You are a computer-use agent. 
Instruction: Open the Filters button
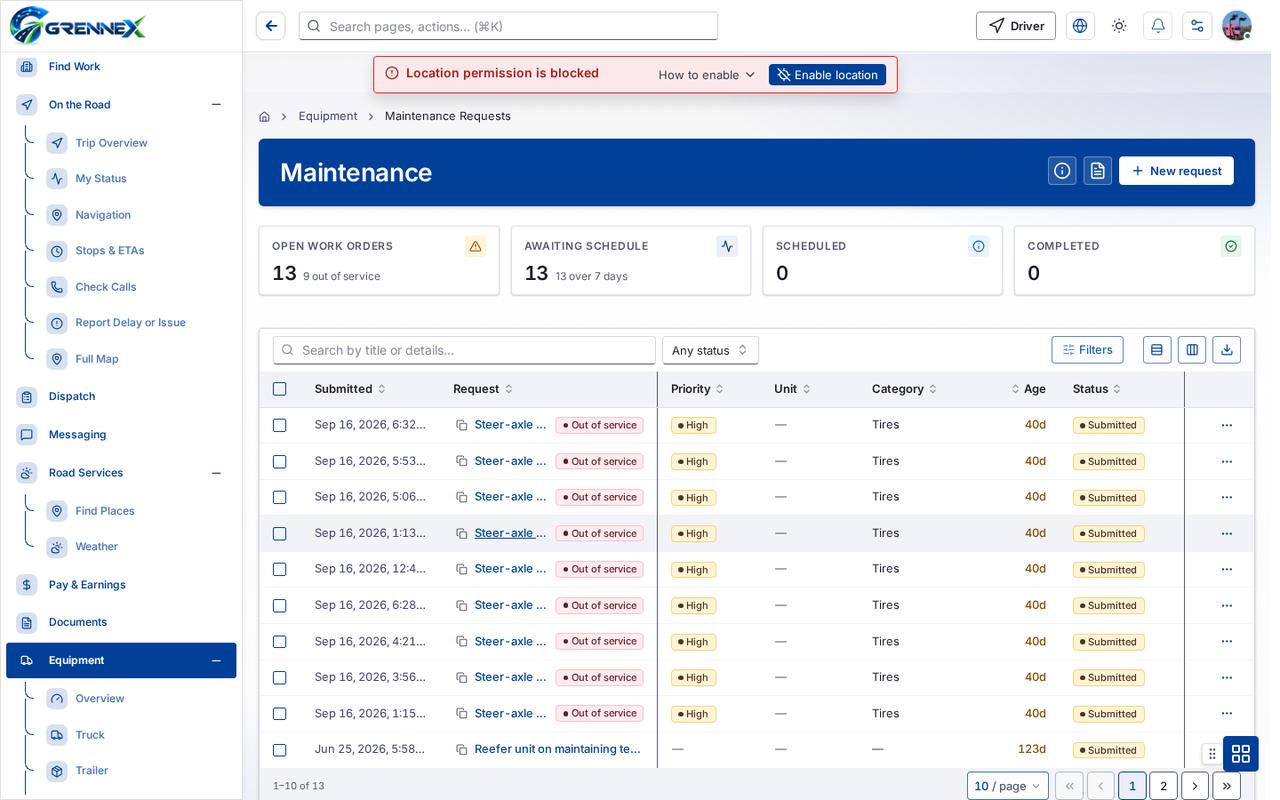(1087, 350)
